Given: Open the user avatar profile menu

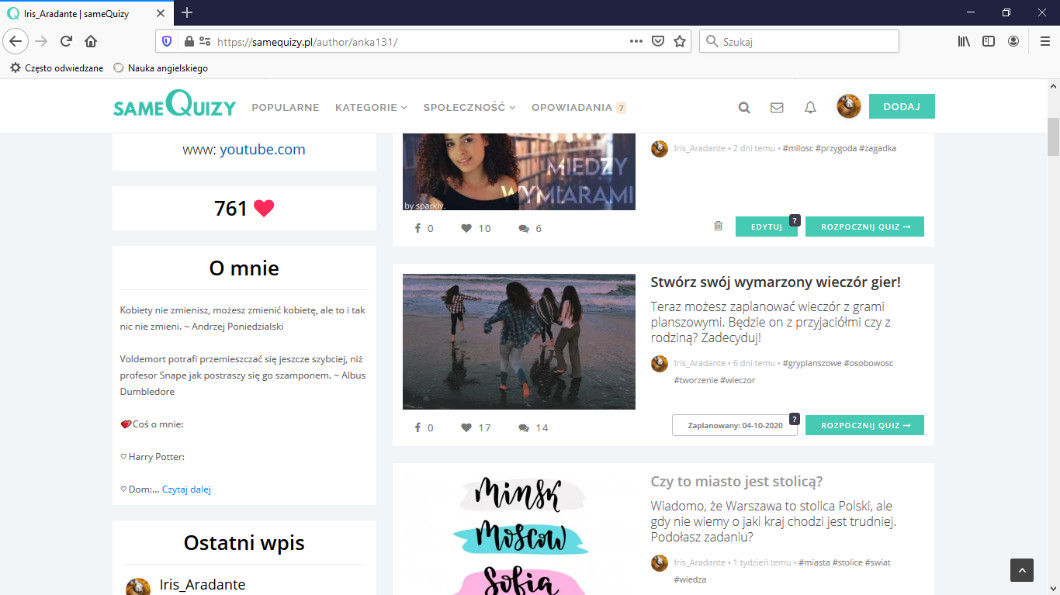Looking at the screenshot, I should [x=849, y=107].
